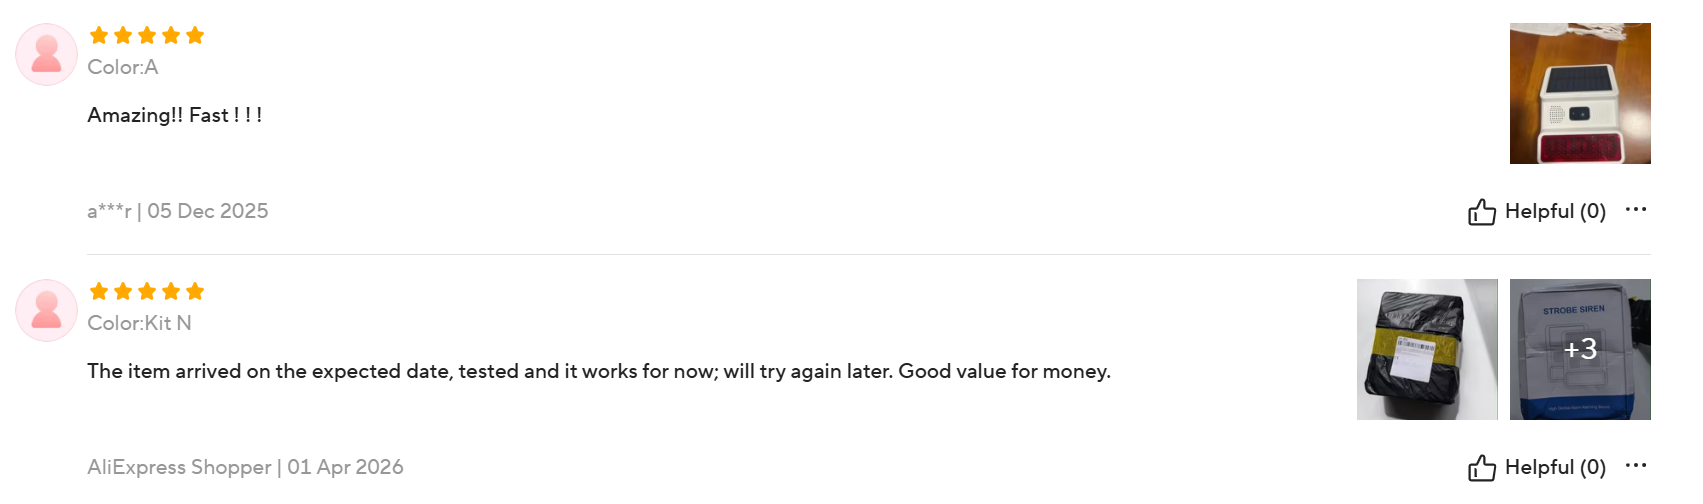Image resolution: width=1703 pixels, height=504 pixels.
Task: Click the a***r reviewer name
Action: (109, 212)
